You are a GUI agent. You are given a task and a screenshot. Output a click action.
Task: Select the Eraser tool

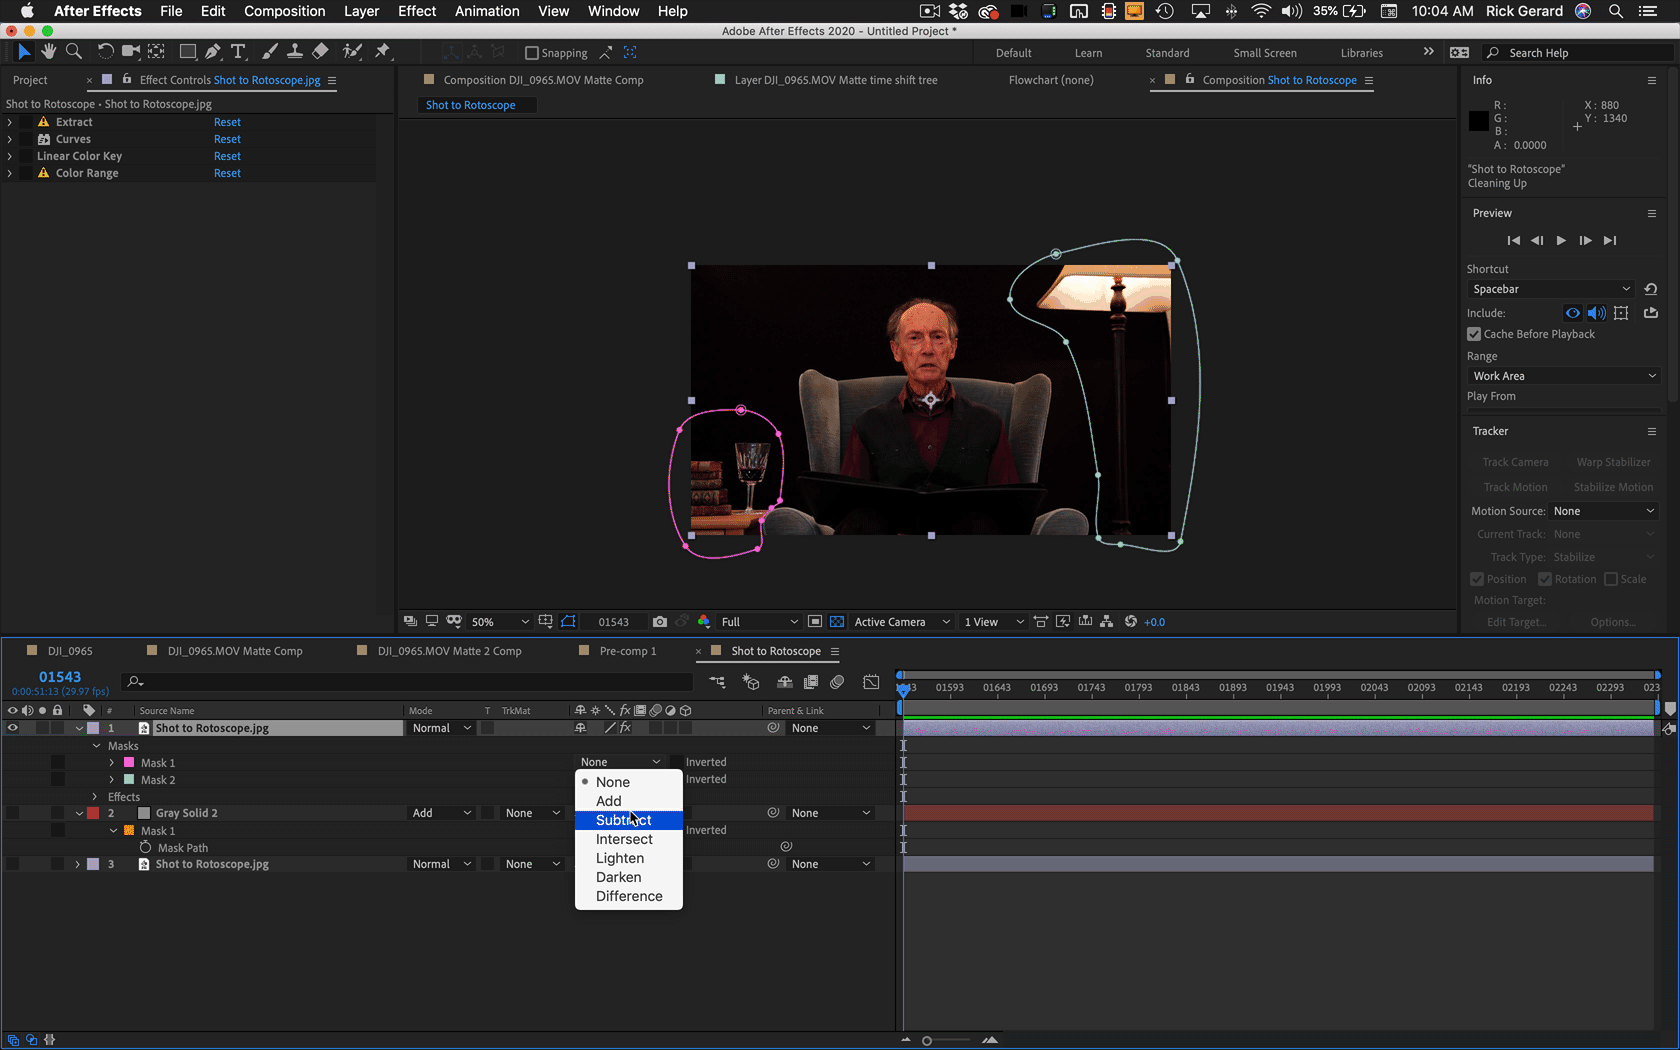320,52
